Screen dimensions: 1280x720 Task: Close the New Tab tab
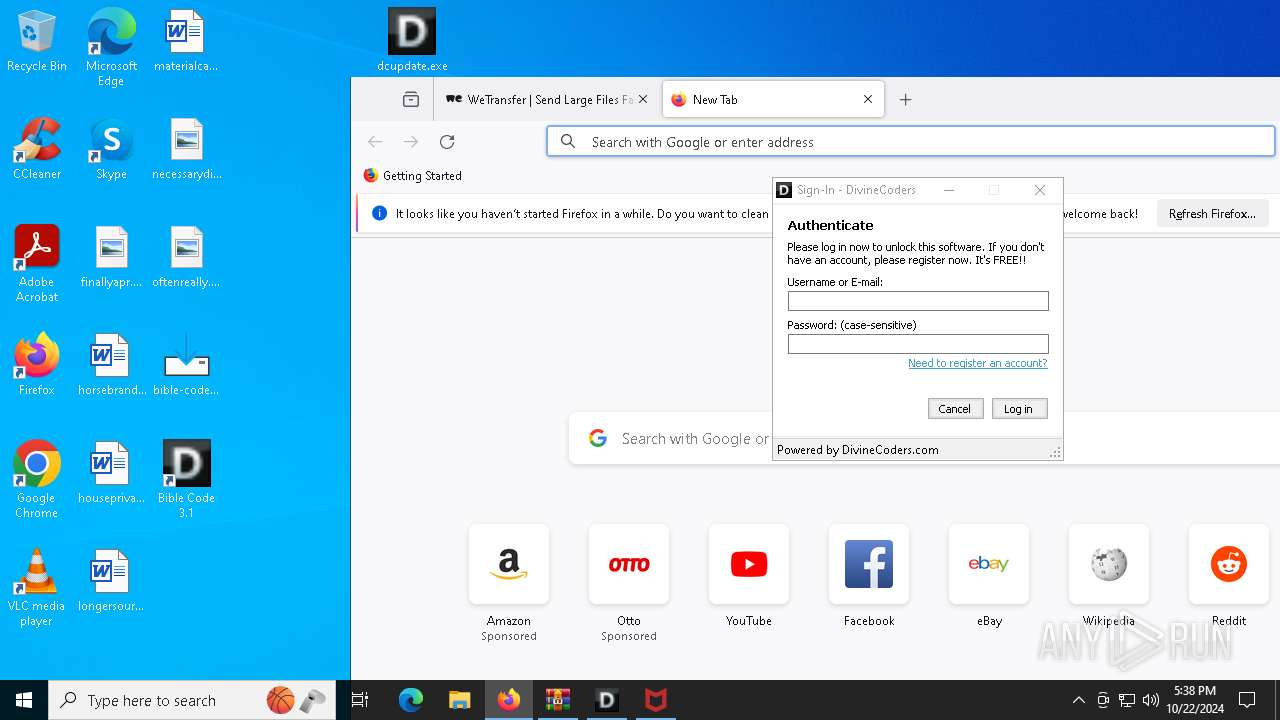pos(868,99)
